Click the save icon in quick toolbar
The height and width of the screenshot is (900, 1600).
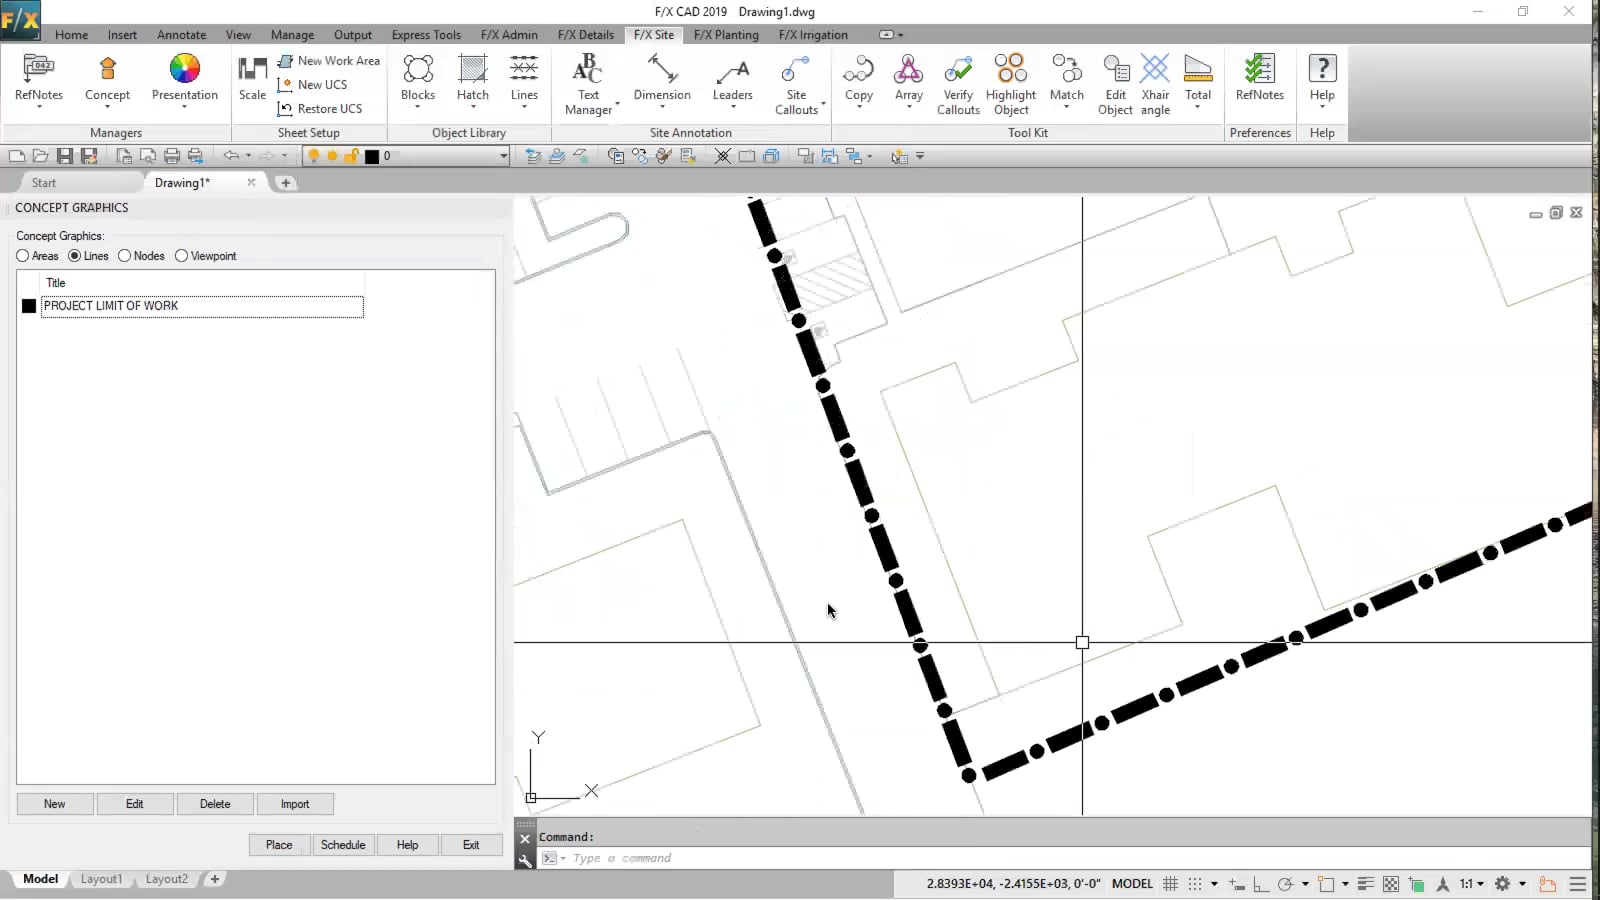click(65, 156)
